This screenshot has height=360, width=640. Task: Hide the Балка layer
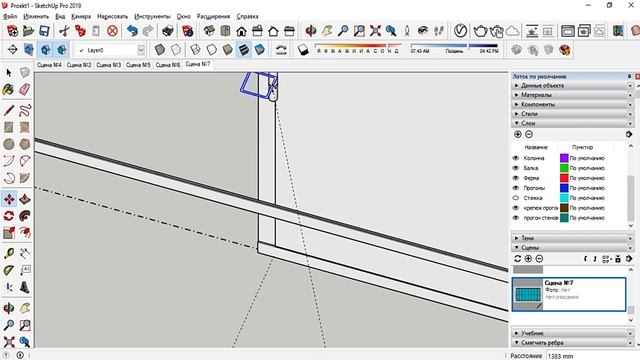(516, 168)
